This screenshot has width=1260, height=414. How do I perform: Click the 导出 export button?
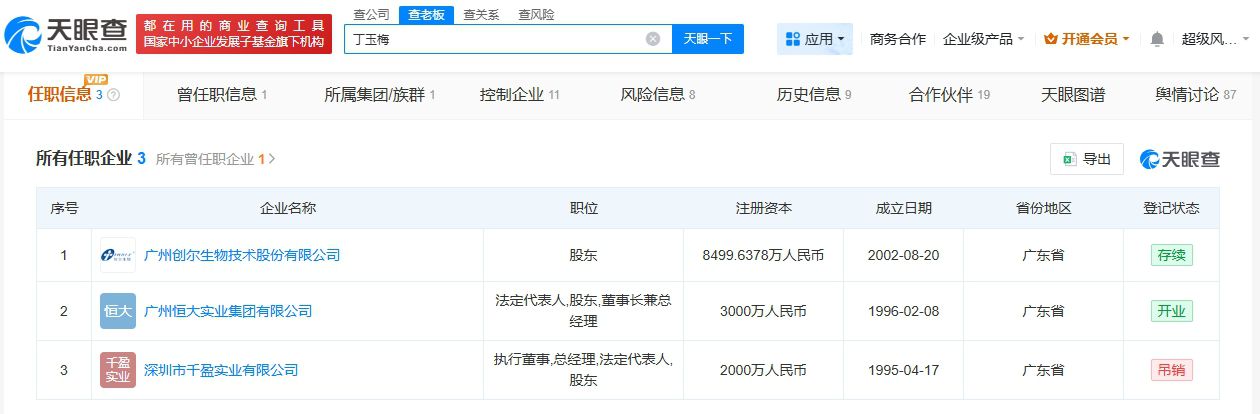(1087, 159)
